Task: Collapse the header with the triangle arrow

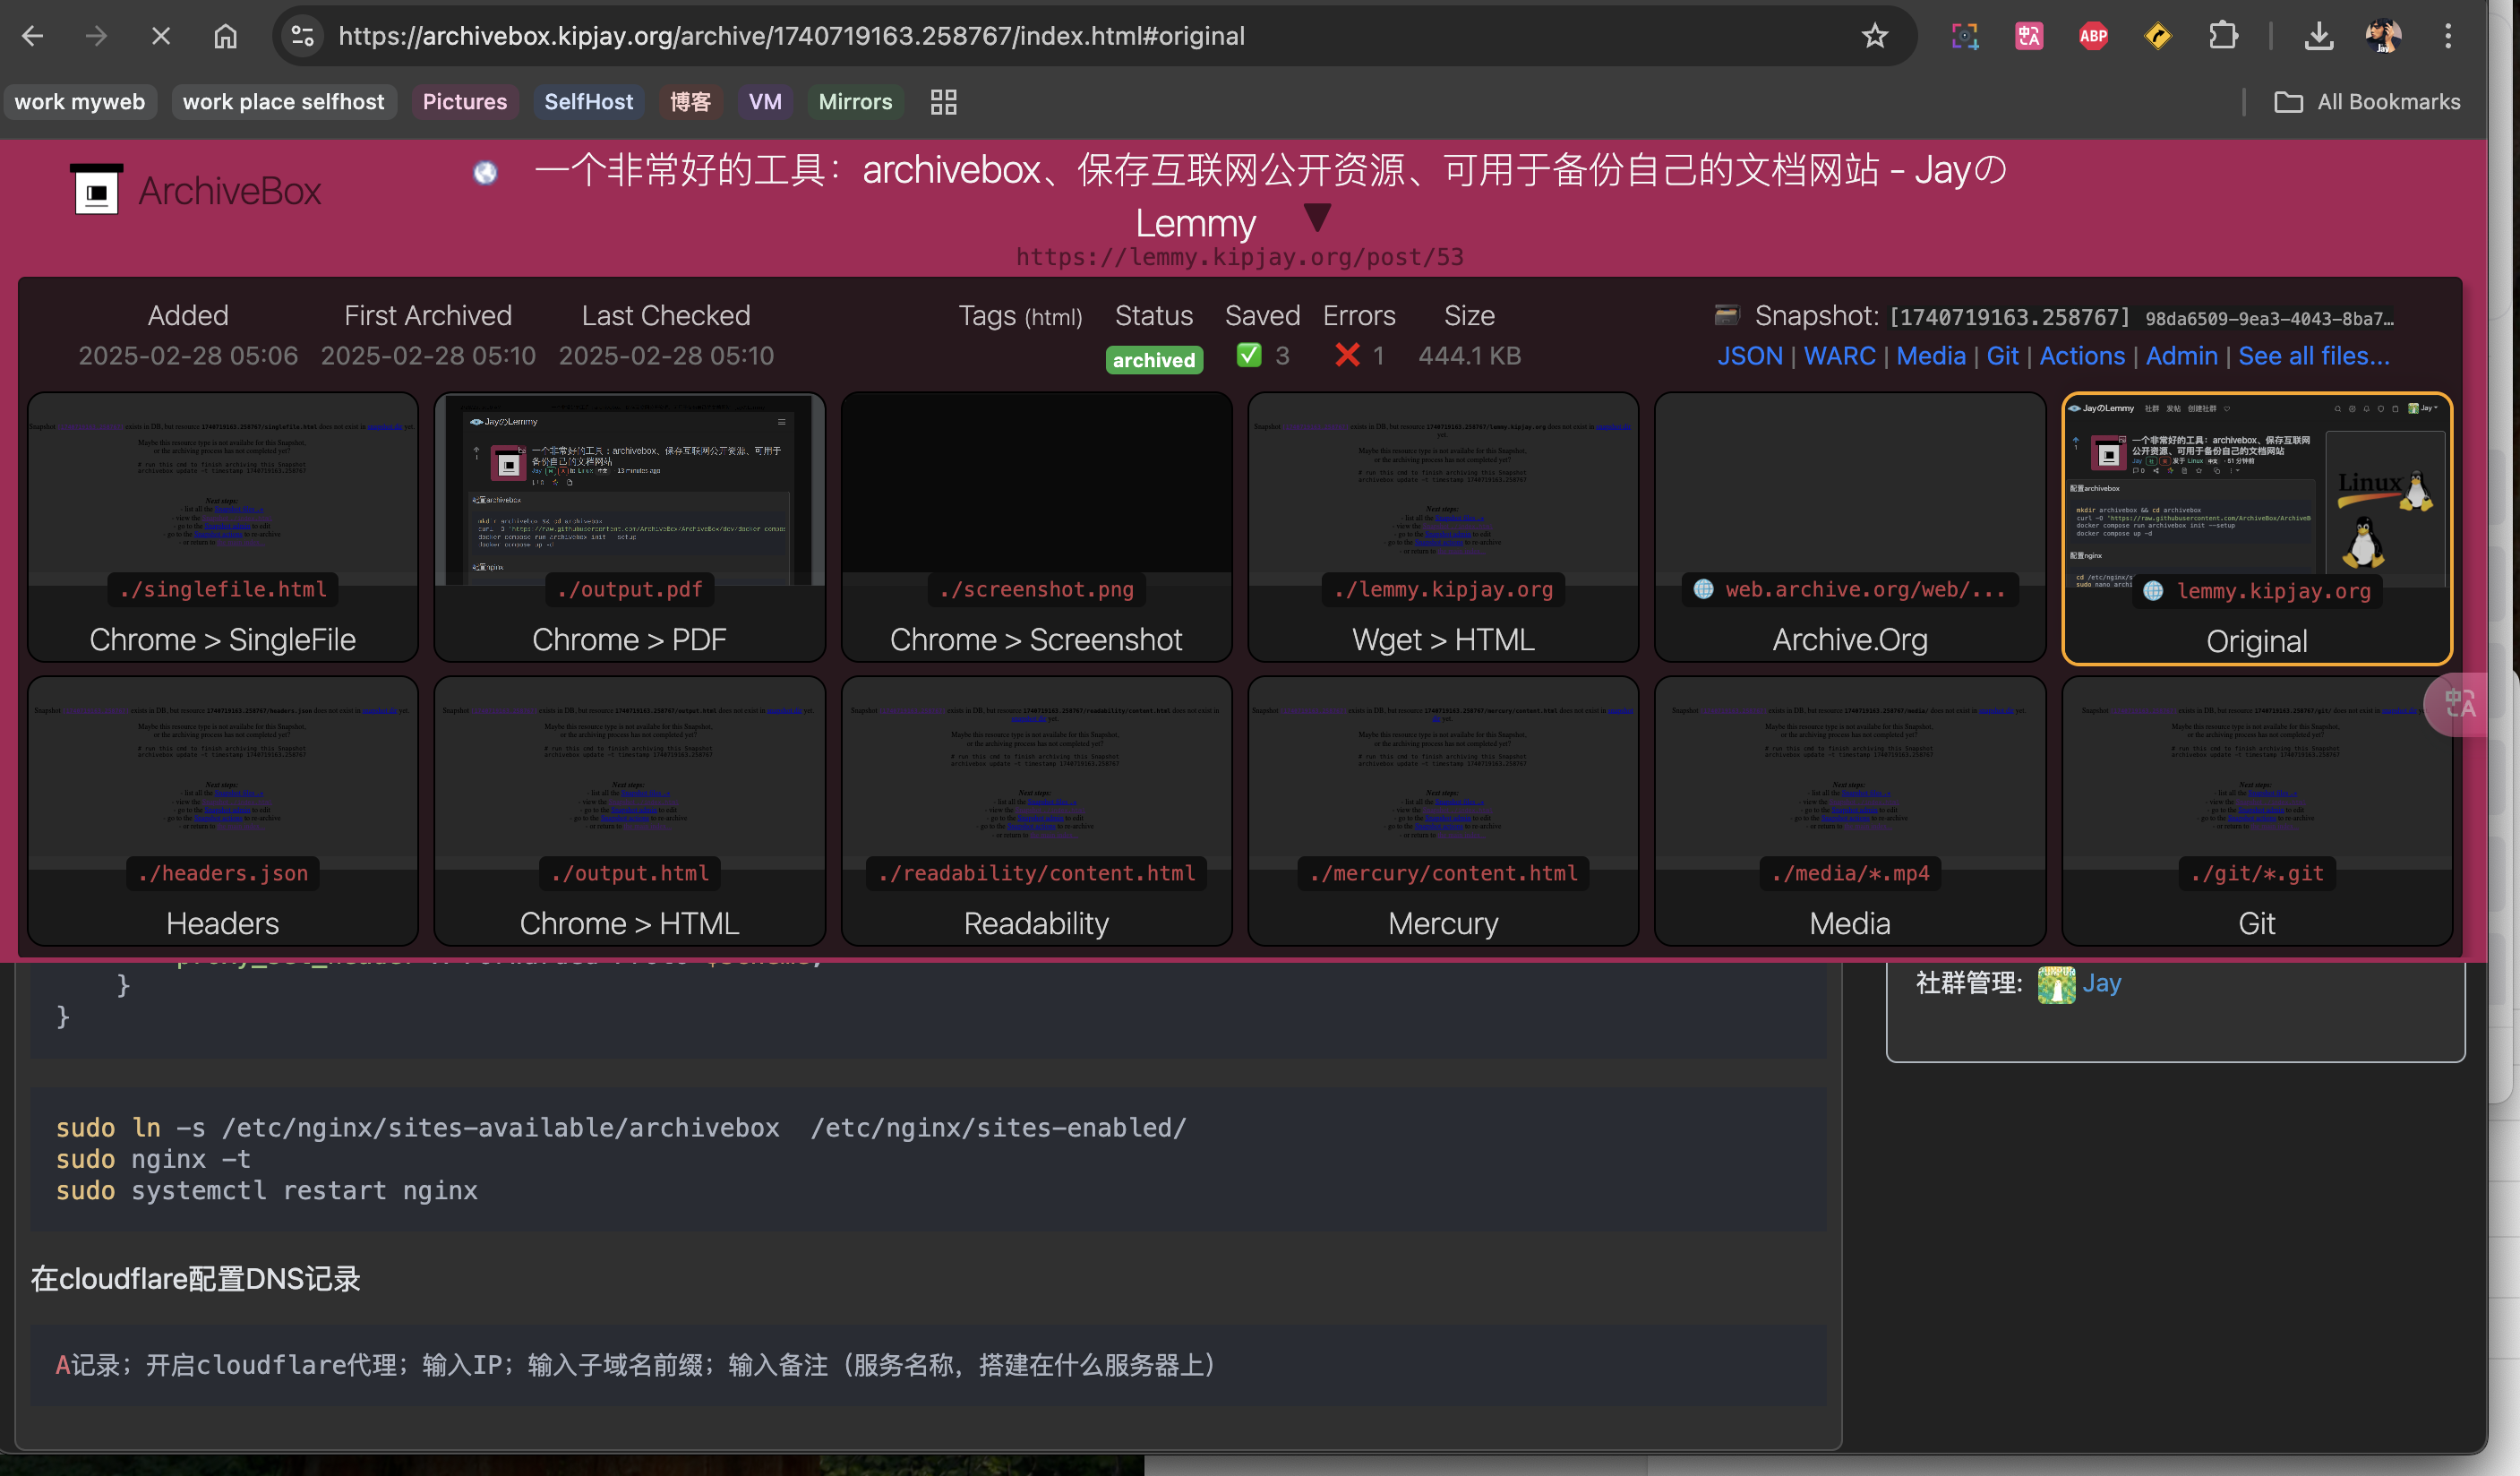Action: [1317, 216]
